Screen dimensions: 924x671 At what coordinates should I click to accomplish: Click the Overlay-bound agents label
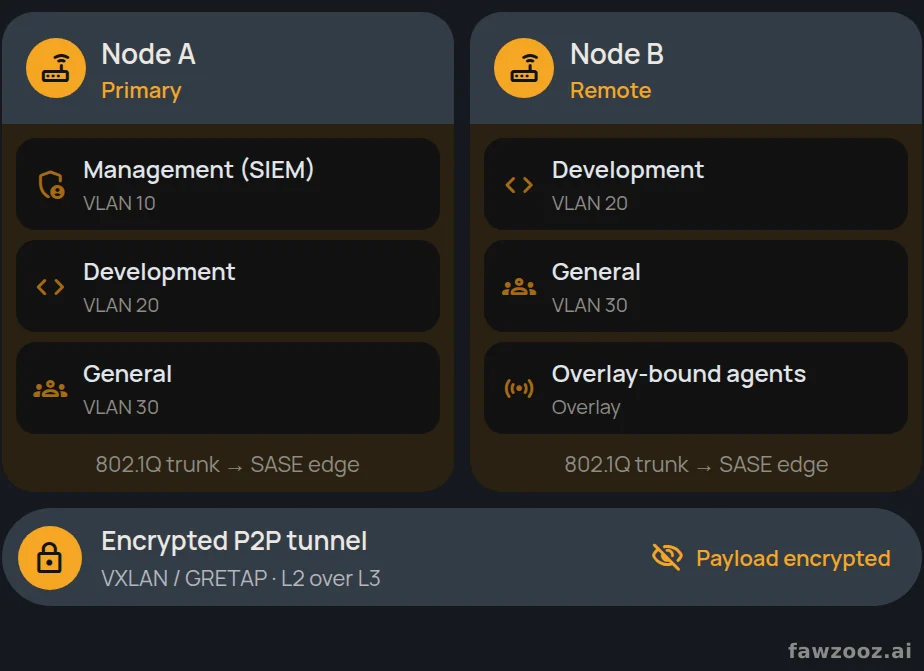[x=679, y=375]
